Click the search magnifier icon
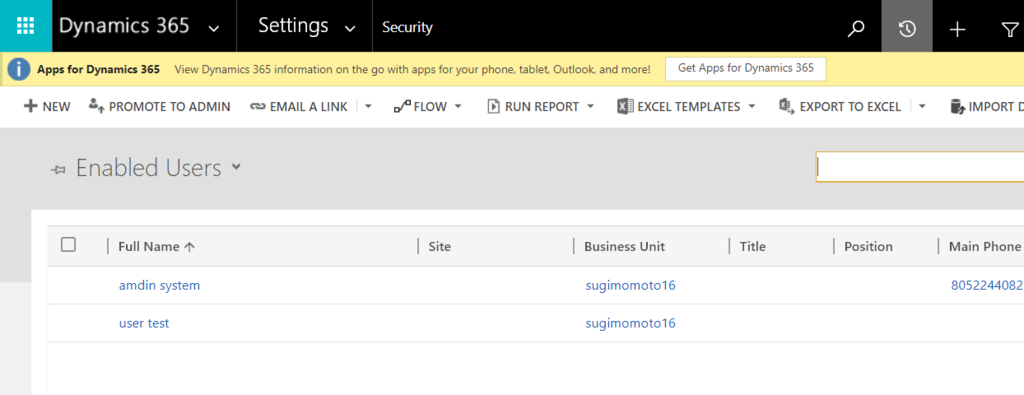This screenshot has width=1024, height=395. coord(856,28)
